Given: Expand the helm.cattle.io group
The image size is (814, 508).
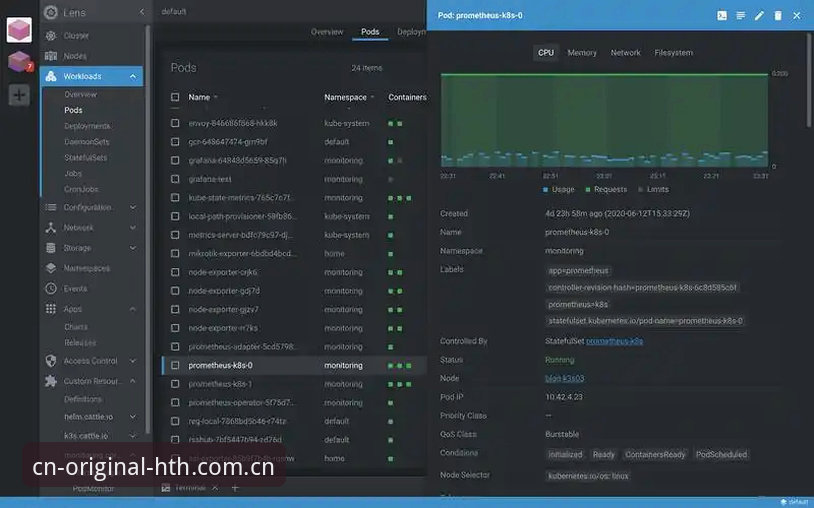Looking at the screenshot, I should click(133, 417).
